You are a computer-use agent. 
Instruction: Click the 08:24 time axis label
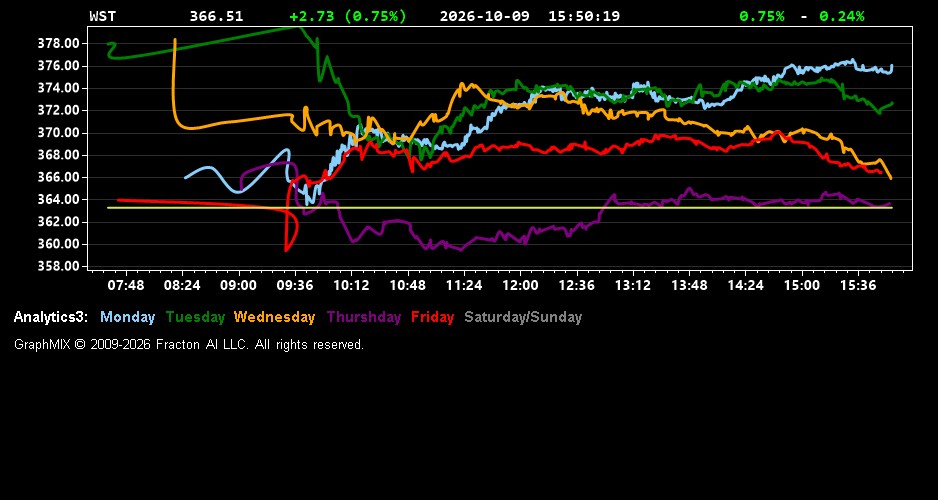coord(182,285)
